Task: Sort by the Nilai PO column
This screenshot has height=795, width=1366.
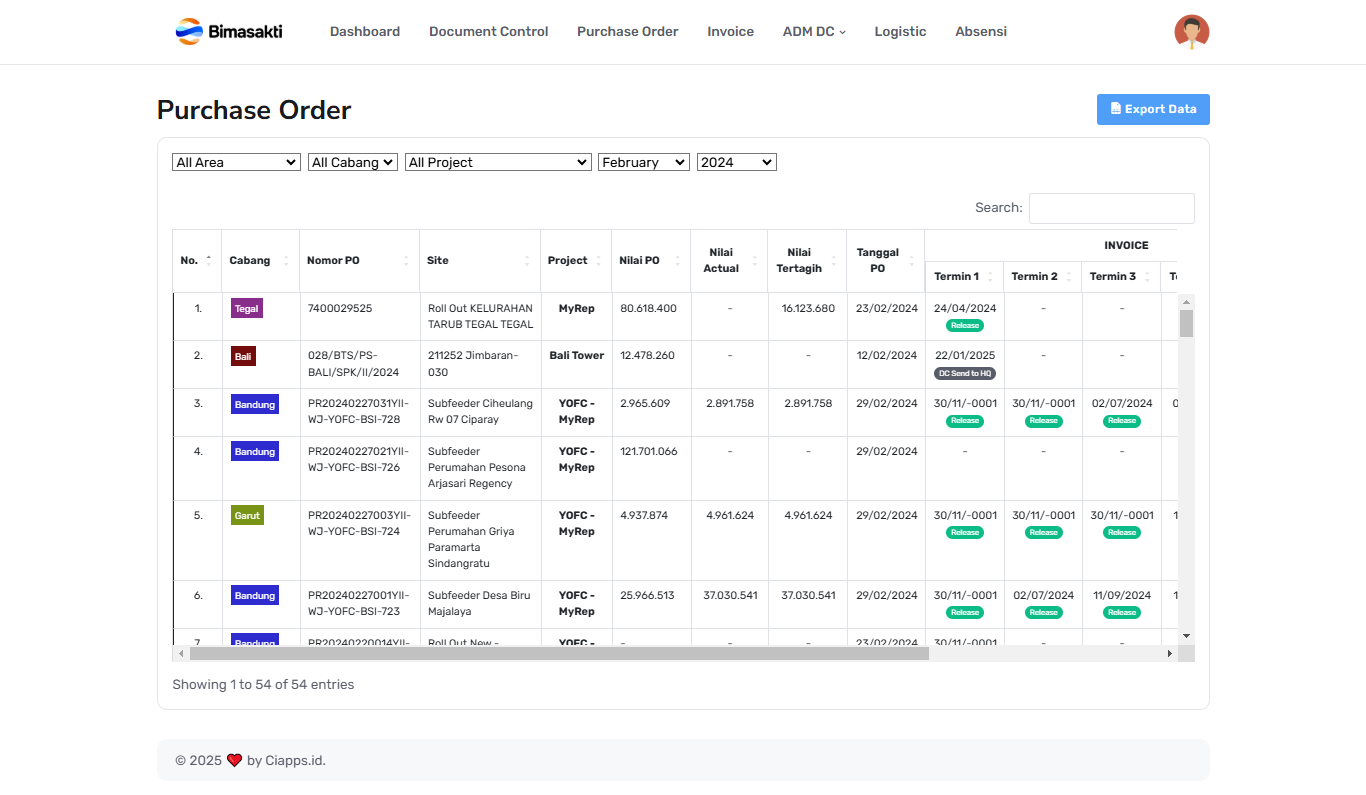Action: [649, 261]
